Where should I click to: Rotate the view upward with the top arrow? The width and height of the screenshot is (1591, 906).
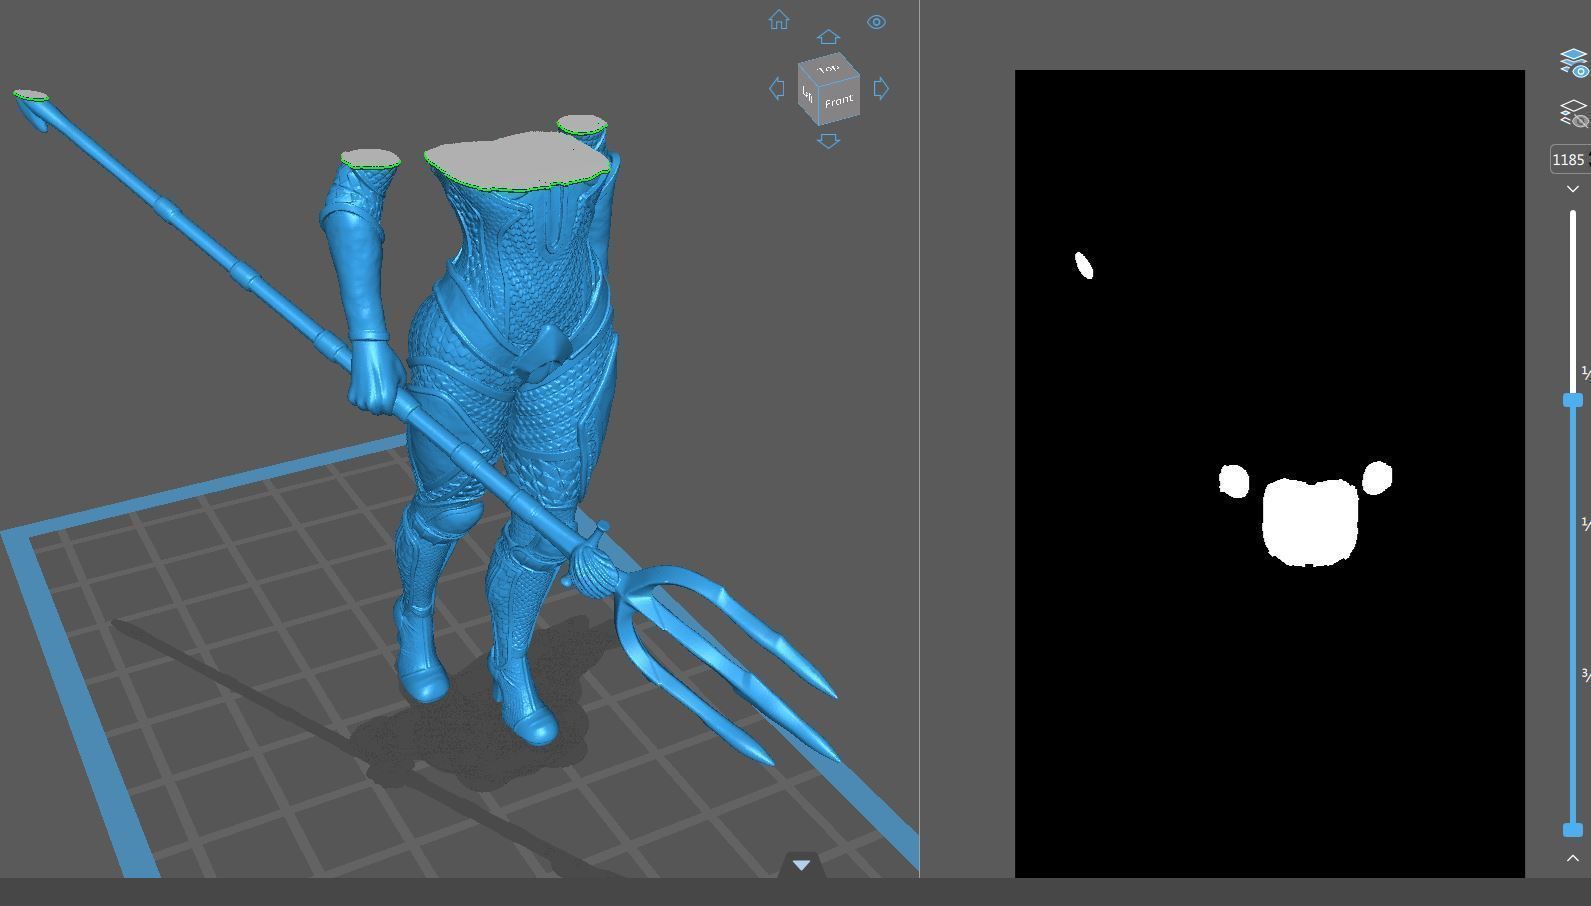tap(828, 37)
